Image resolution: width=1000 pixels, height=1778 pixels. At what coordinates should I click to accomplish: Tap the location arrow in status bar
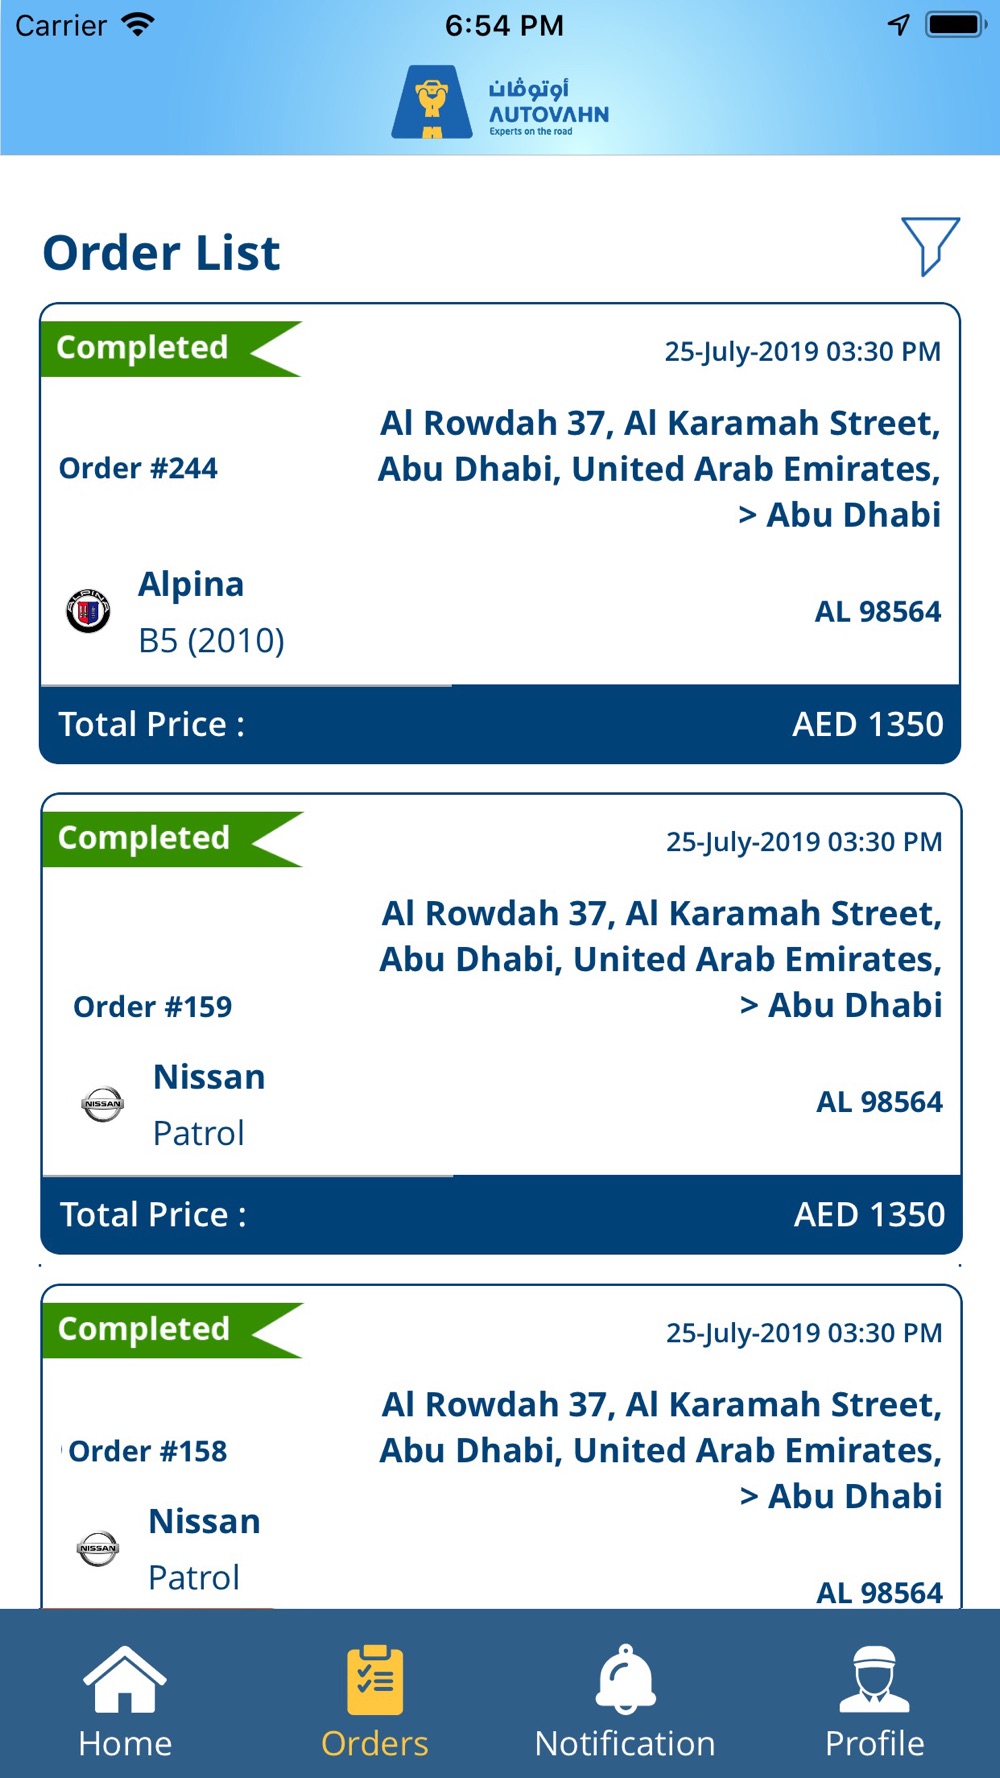(899, 25)
